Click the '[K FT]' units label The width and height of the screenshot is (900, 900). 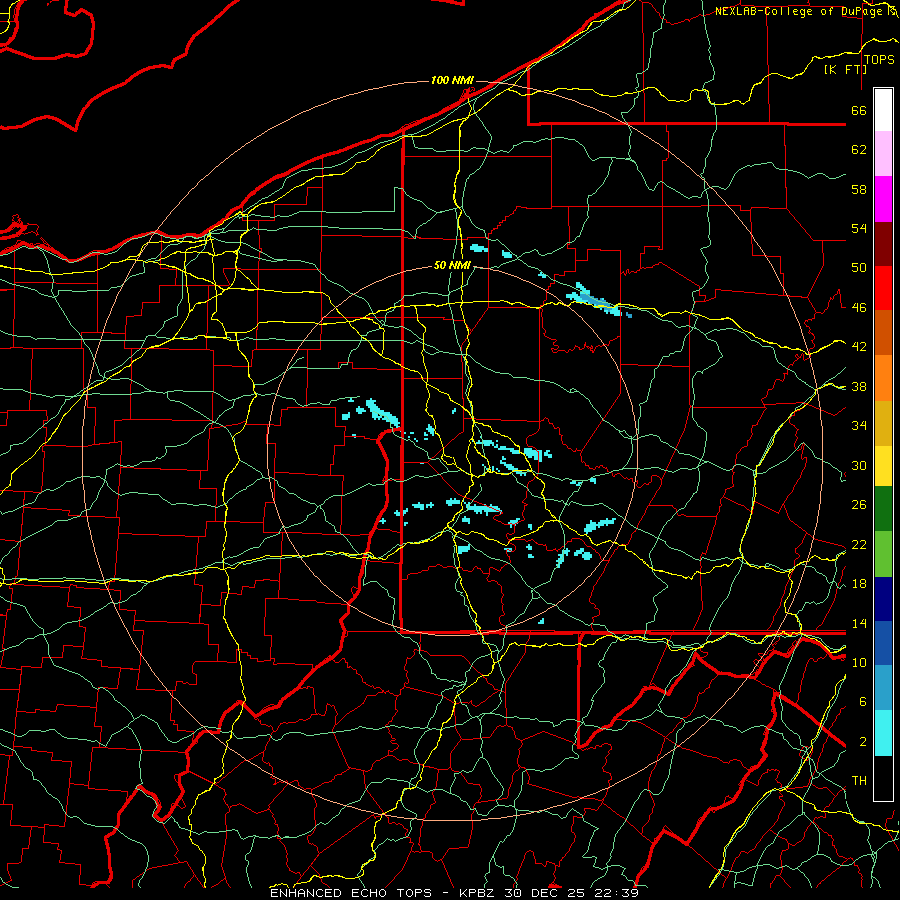click(x=845, y=69)
